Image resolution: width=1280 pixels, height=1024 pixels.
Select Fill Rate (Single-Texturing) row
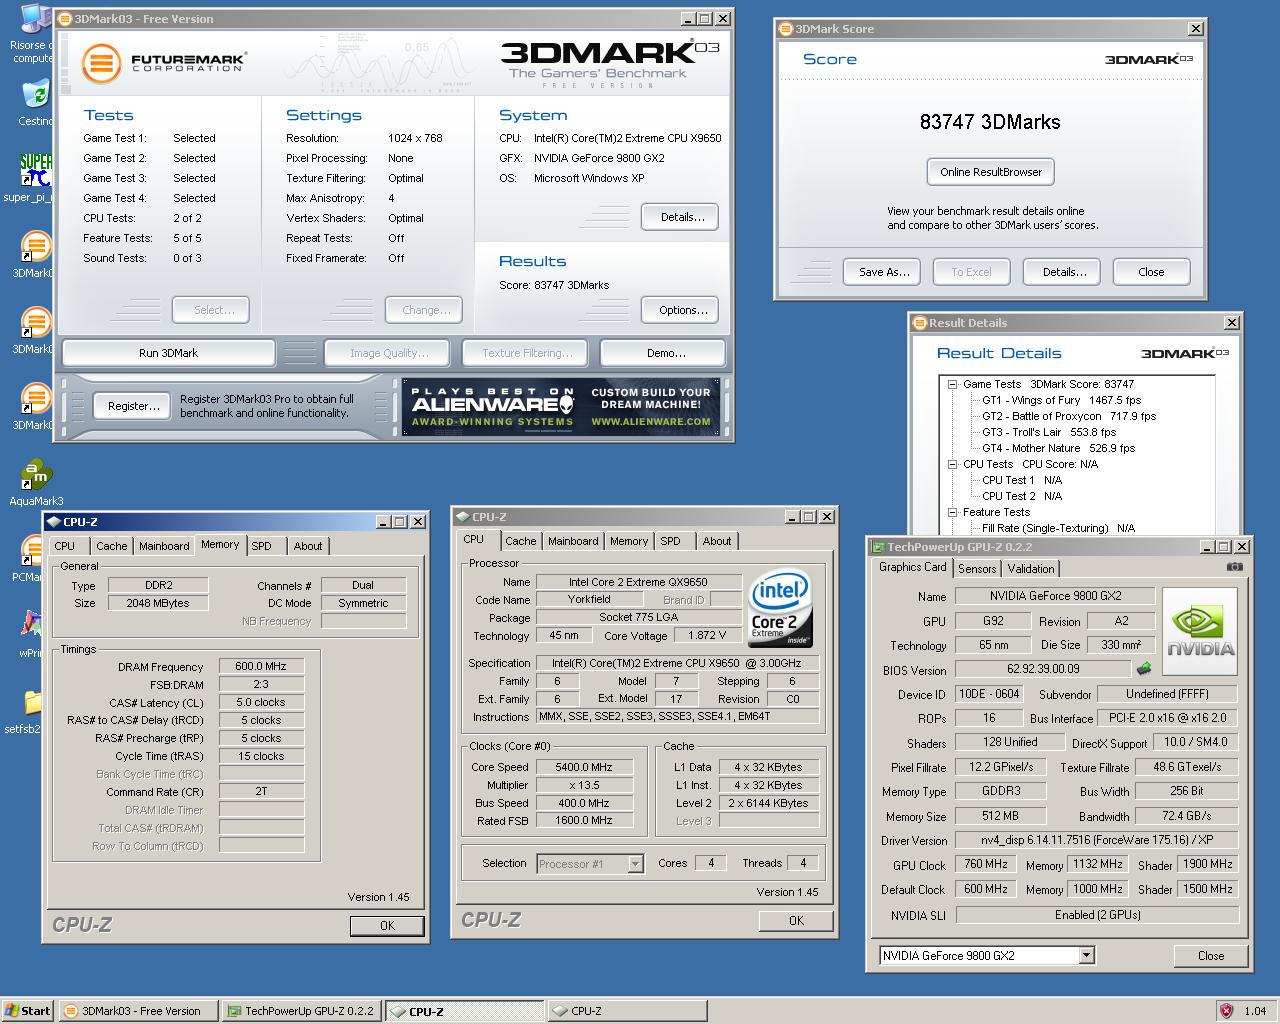(x=1058, y=528)
